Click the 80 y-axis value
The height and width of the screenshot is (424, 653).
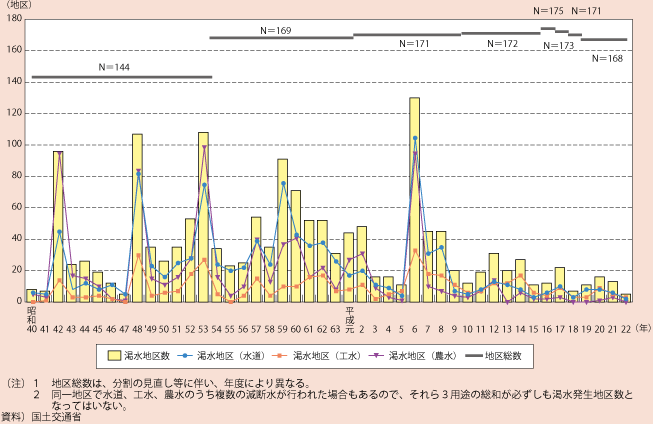[x=17, y=176]
